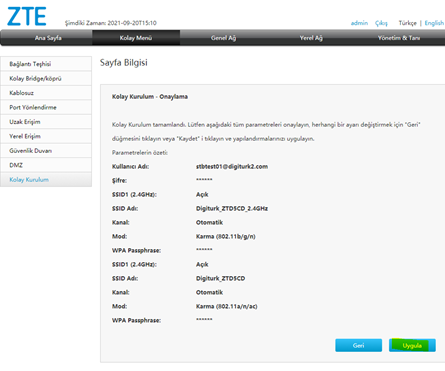
Task: Switch the language to English
Action: tap(434, 23)
